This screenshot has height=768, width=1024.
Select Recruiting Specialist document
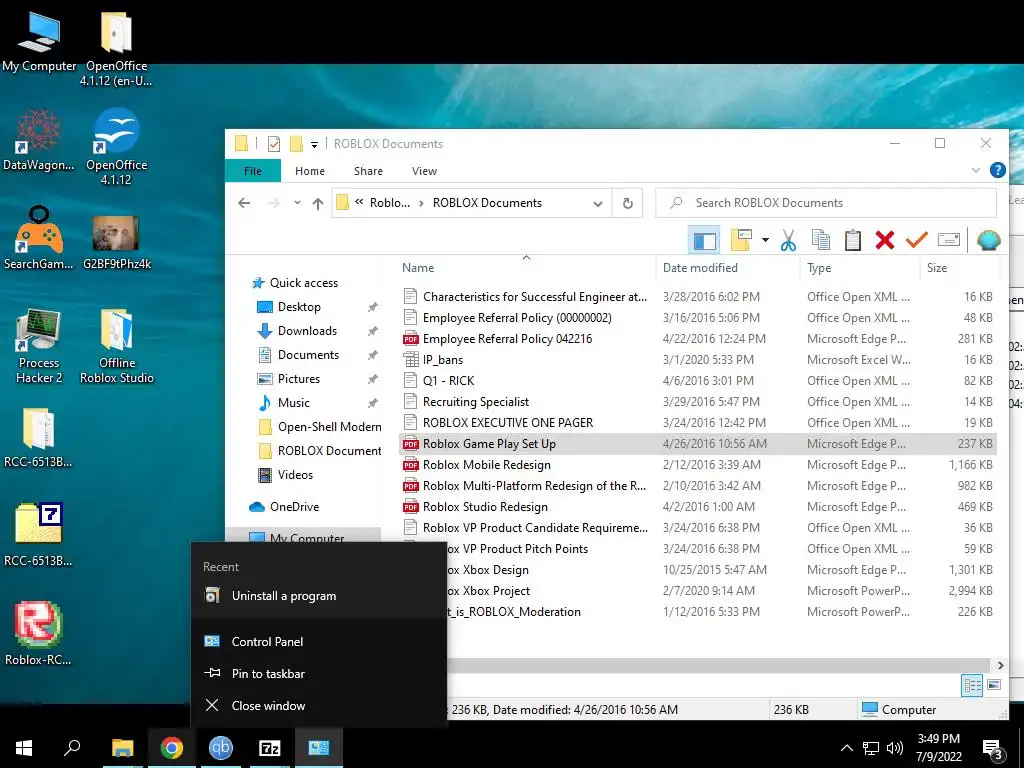pyautogui.click(x=475, y=402)
